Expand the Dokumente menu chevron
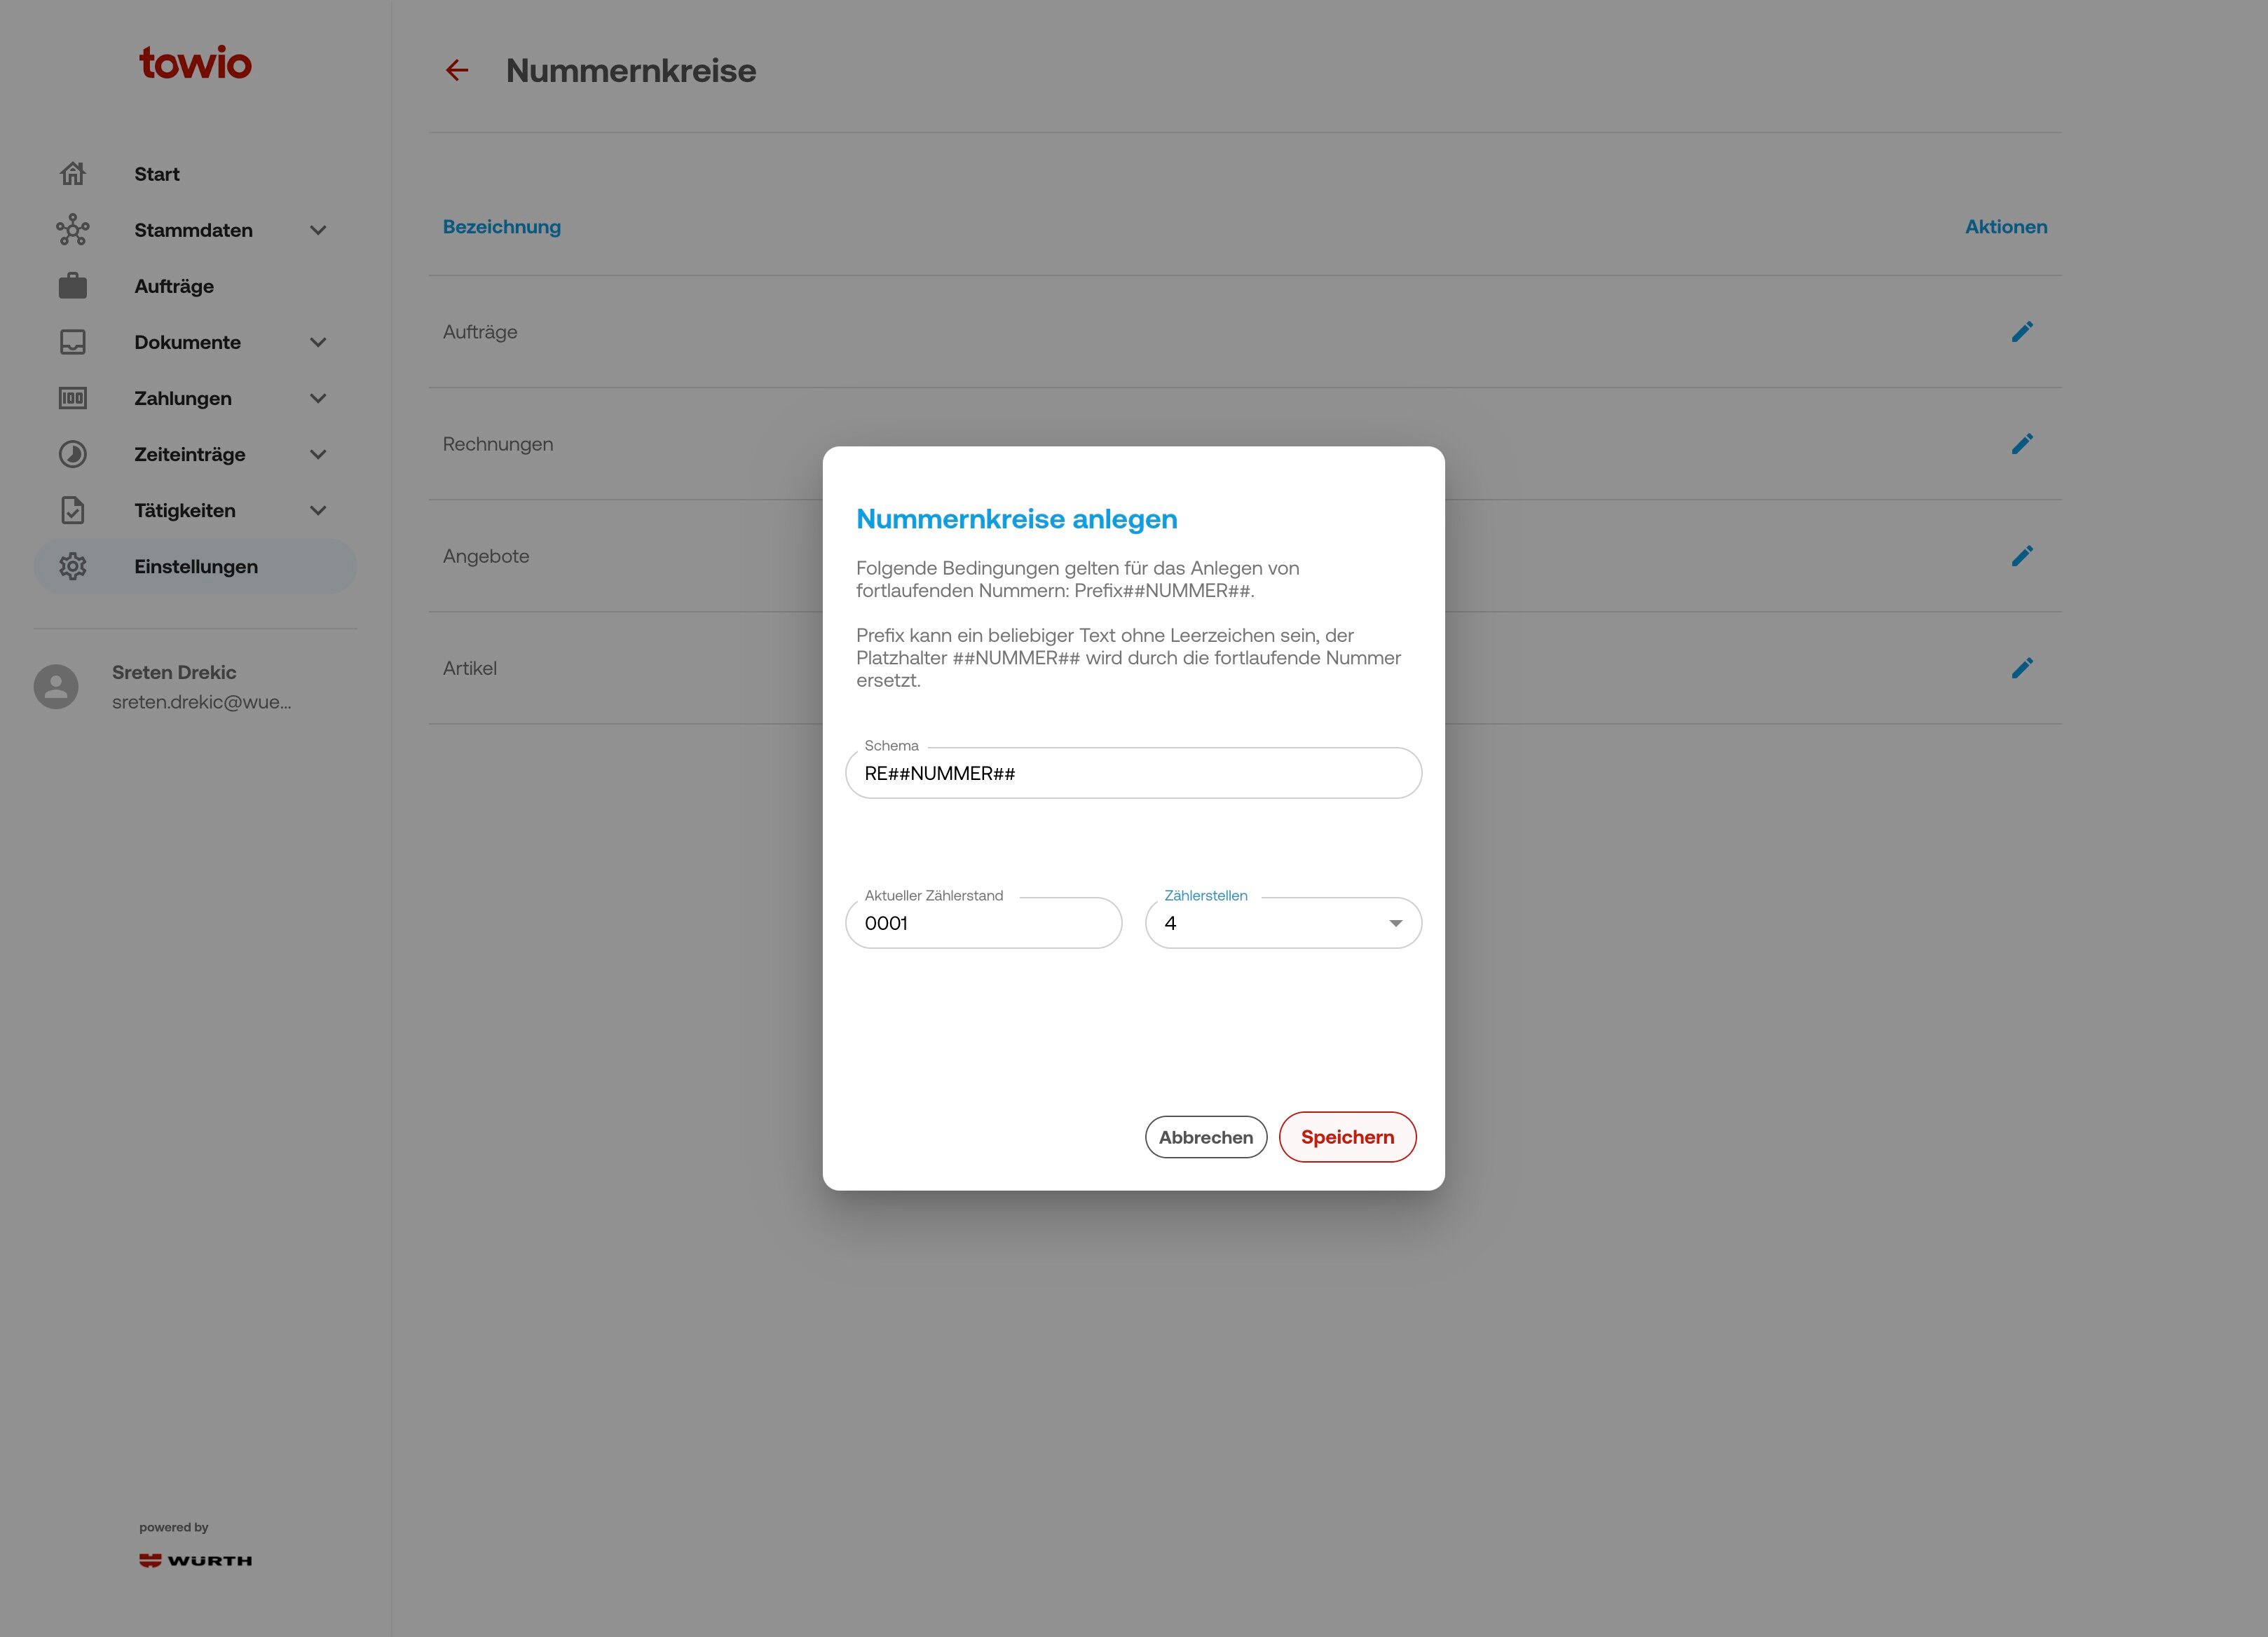2268x1637 pixels. pyautogui.click(x=318, y=342)
